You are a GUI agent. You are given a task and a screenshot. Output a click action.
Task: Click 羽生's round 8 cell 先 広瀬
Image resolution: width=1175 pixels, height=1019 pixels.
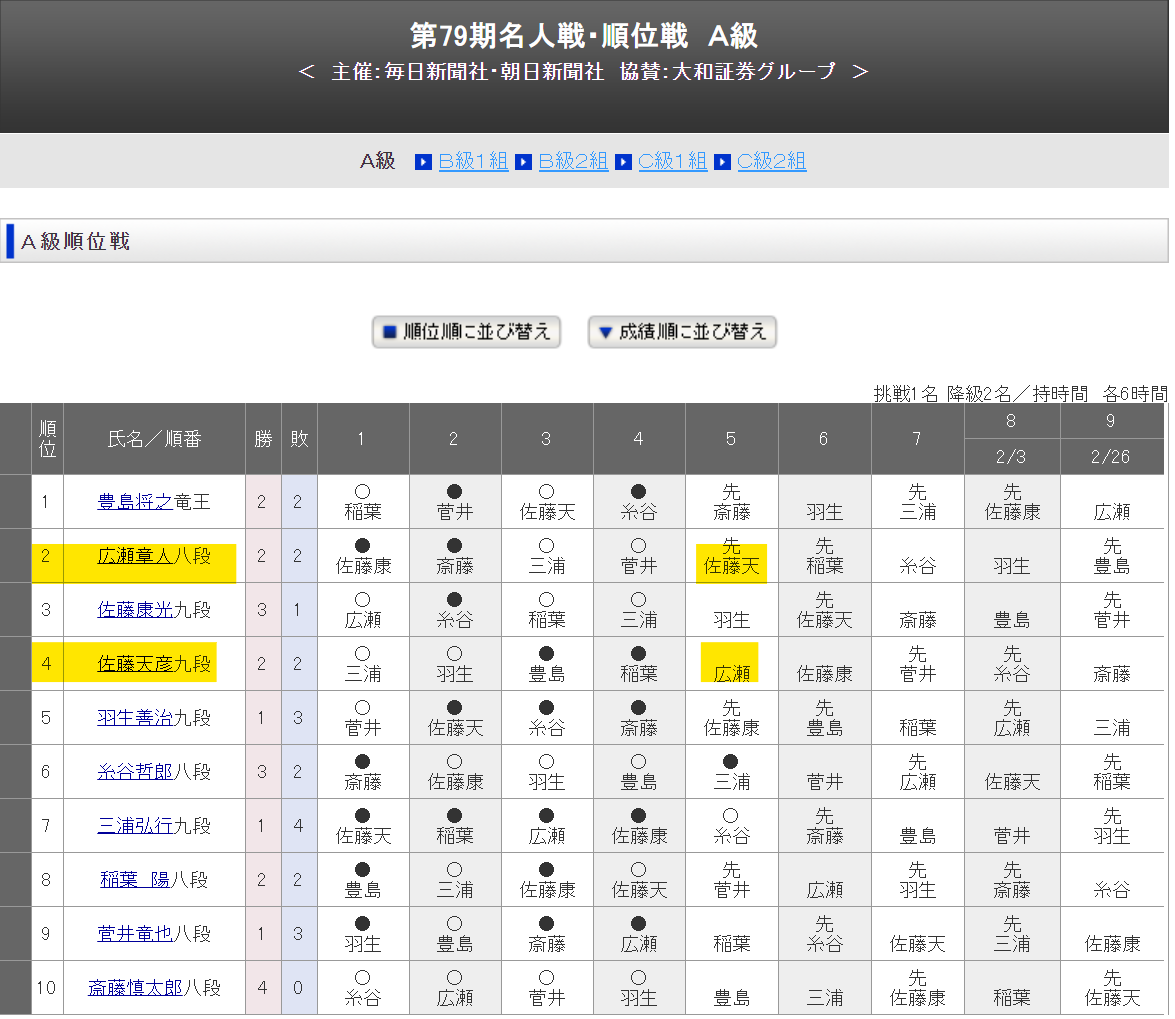pyautogui.click(x=1012, y=718)
